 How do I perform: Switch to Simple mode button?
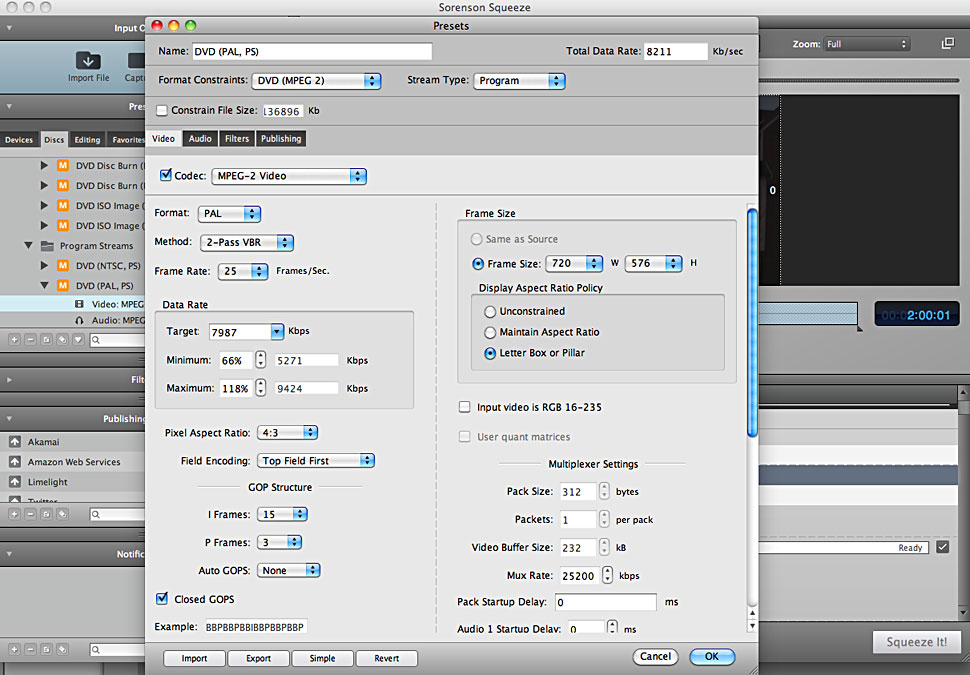322,658
